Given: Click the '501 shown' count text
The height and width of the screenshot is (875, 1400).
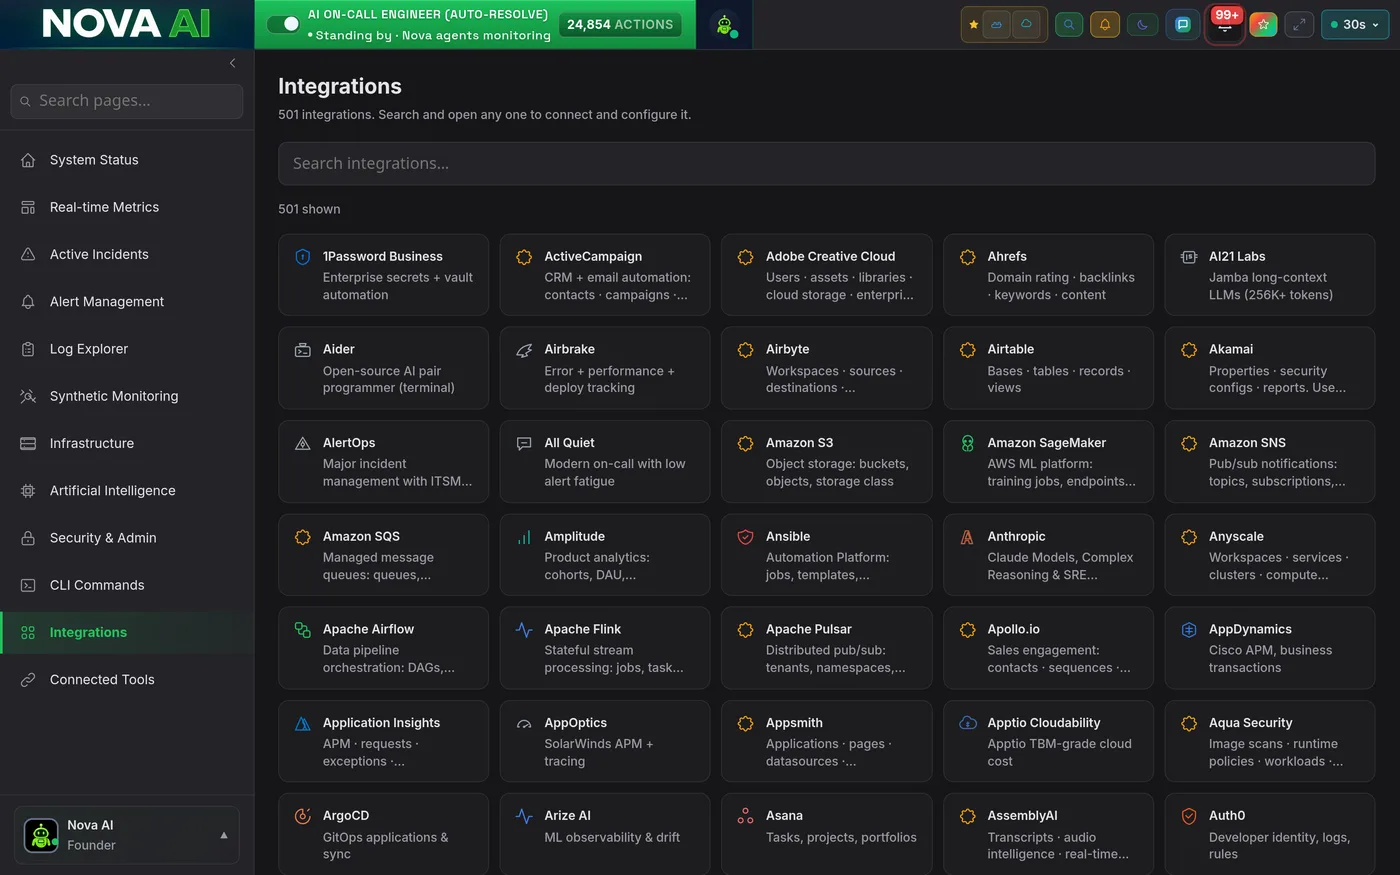Looking at the screenshot, I should 309,209.
